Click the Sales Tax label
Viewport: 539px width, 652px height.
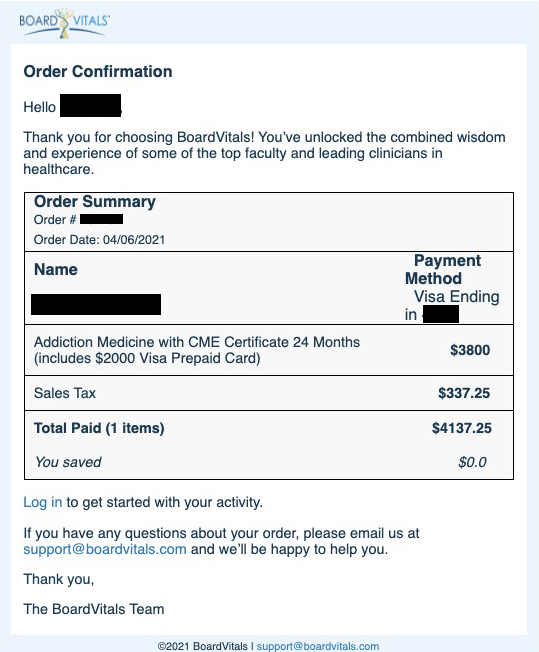coord(65,393)
